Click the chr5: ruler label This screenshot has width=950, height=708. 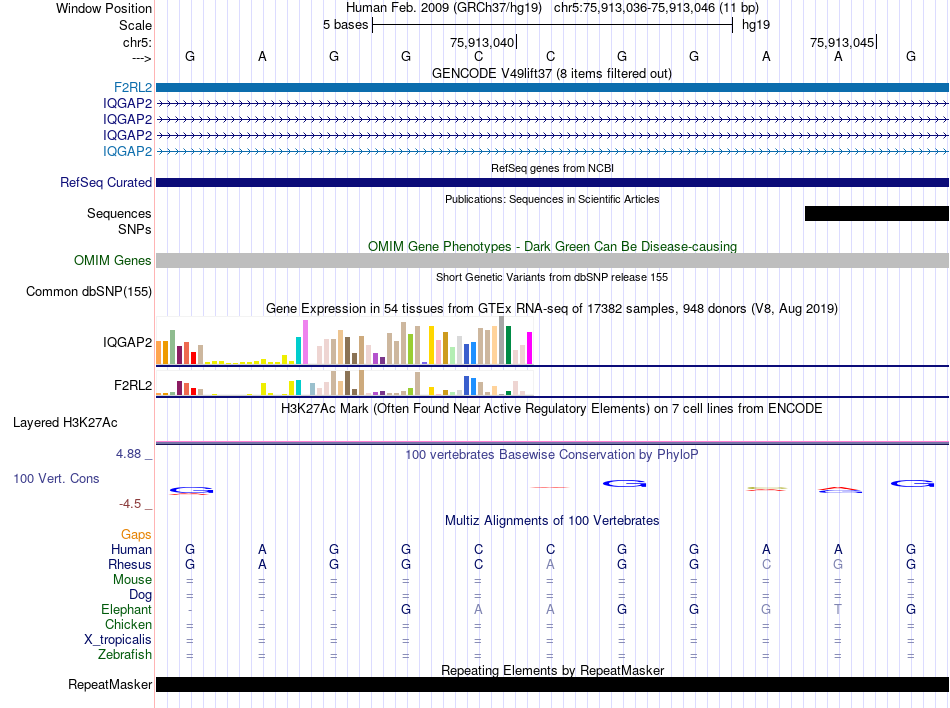pyautogui.click(x=137, y=42)
